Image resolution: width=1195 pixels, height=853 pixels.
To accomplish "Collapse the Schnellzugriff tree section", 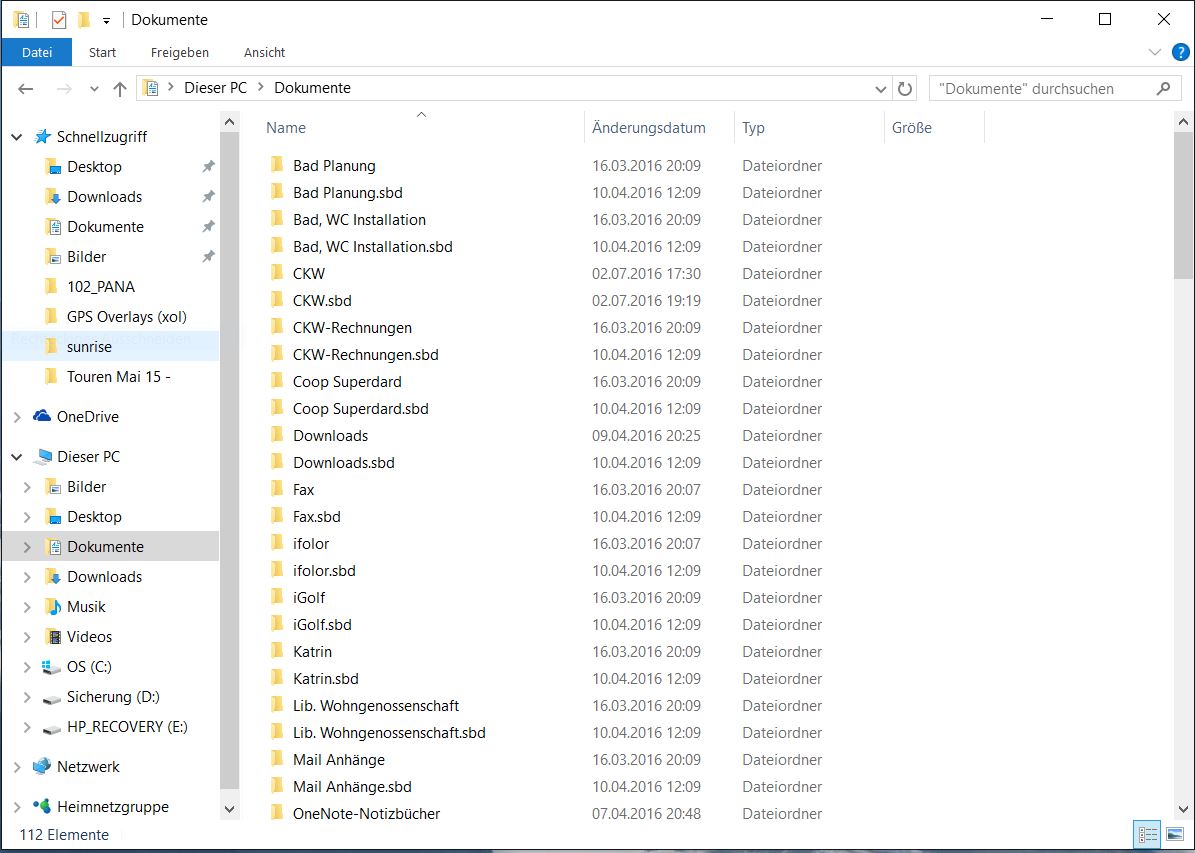I will pyautogui.click(x=17, y=137).
